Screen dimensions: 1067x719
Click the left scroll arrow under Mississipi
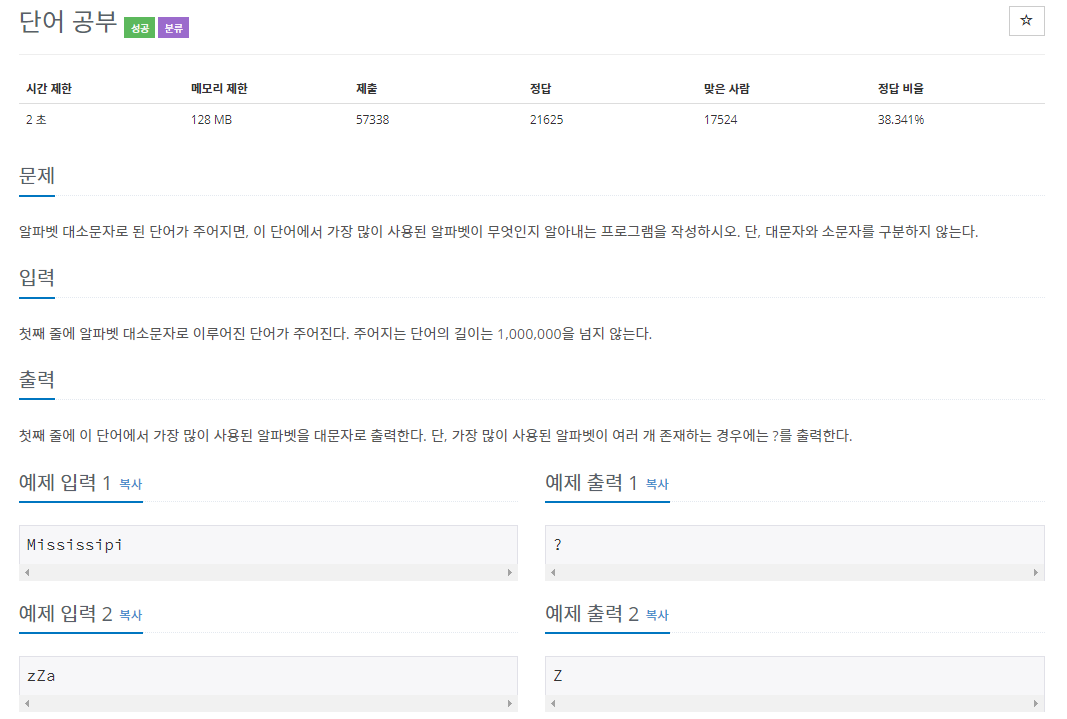point(27,573)
